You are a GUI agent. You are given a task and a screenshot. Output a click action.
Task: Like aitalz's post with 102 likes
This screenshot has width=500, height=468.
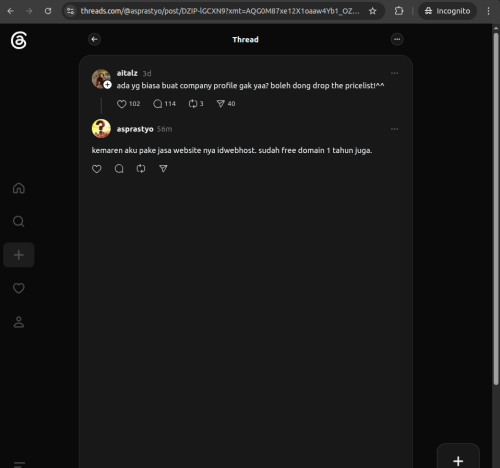[128, 104]
